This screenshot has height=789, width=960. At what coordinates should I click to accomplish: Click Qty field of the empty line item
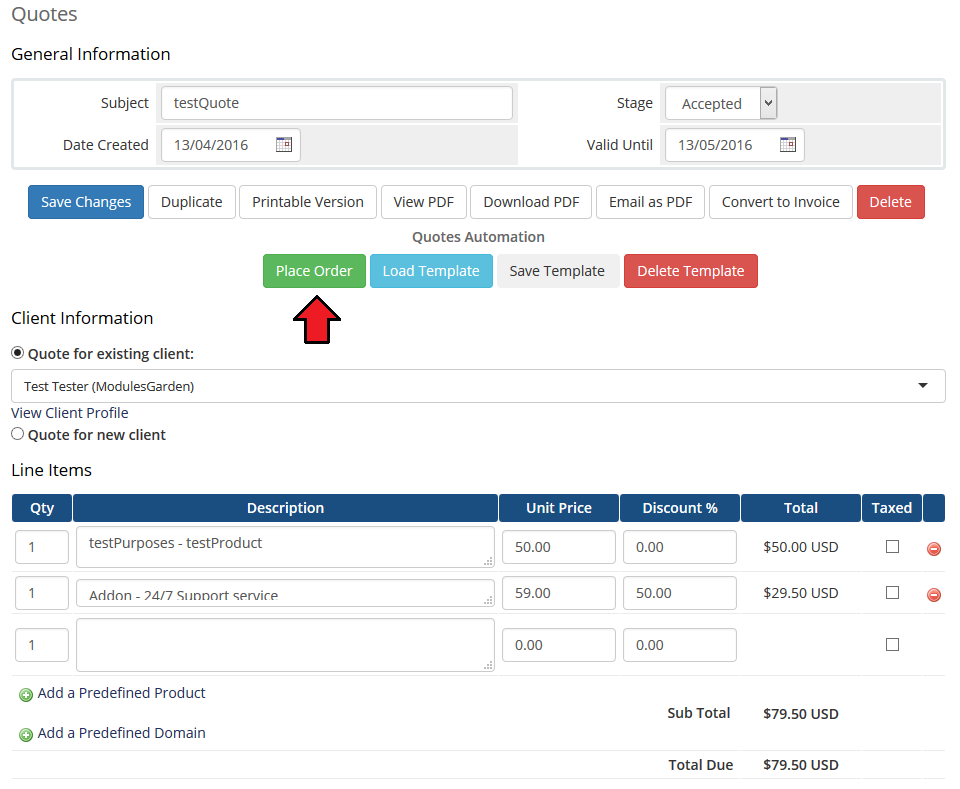pos(42,645)
